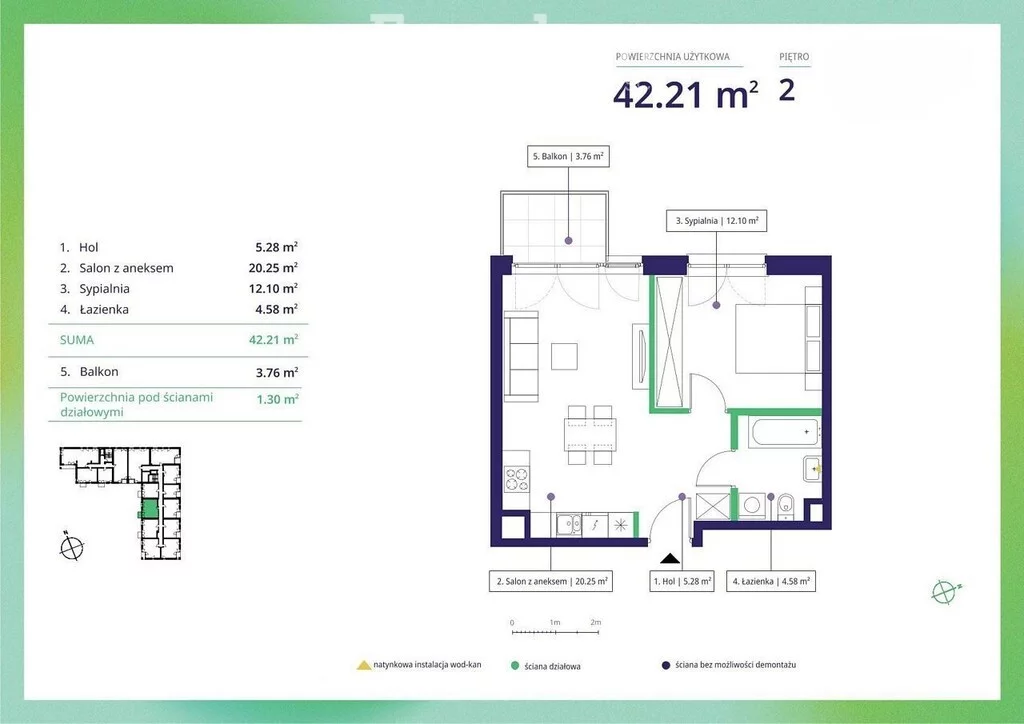
Task: Click the kitchen sink on the bottom counter
Action: click(567, 524)
